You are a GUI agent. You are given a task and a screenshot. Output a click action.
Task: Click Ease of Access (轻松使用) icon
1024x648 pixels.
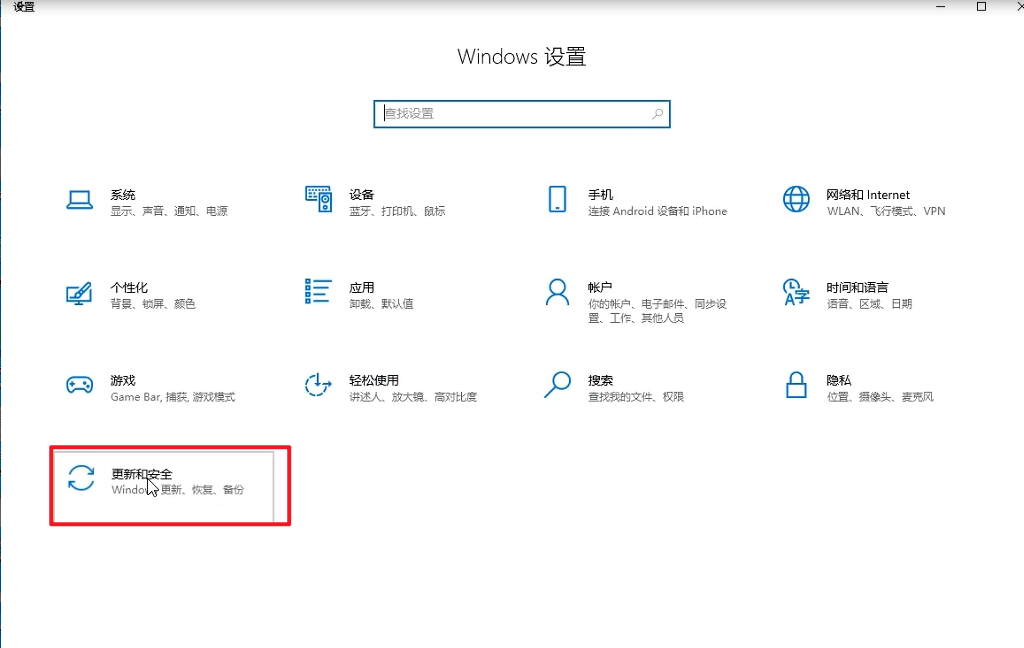pos(318,385)
